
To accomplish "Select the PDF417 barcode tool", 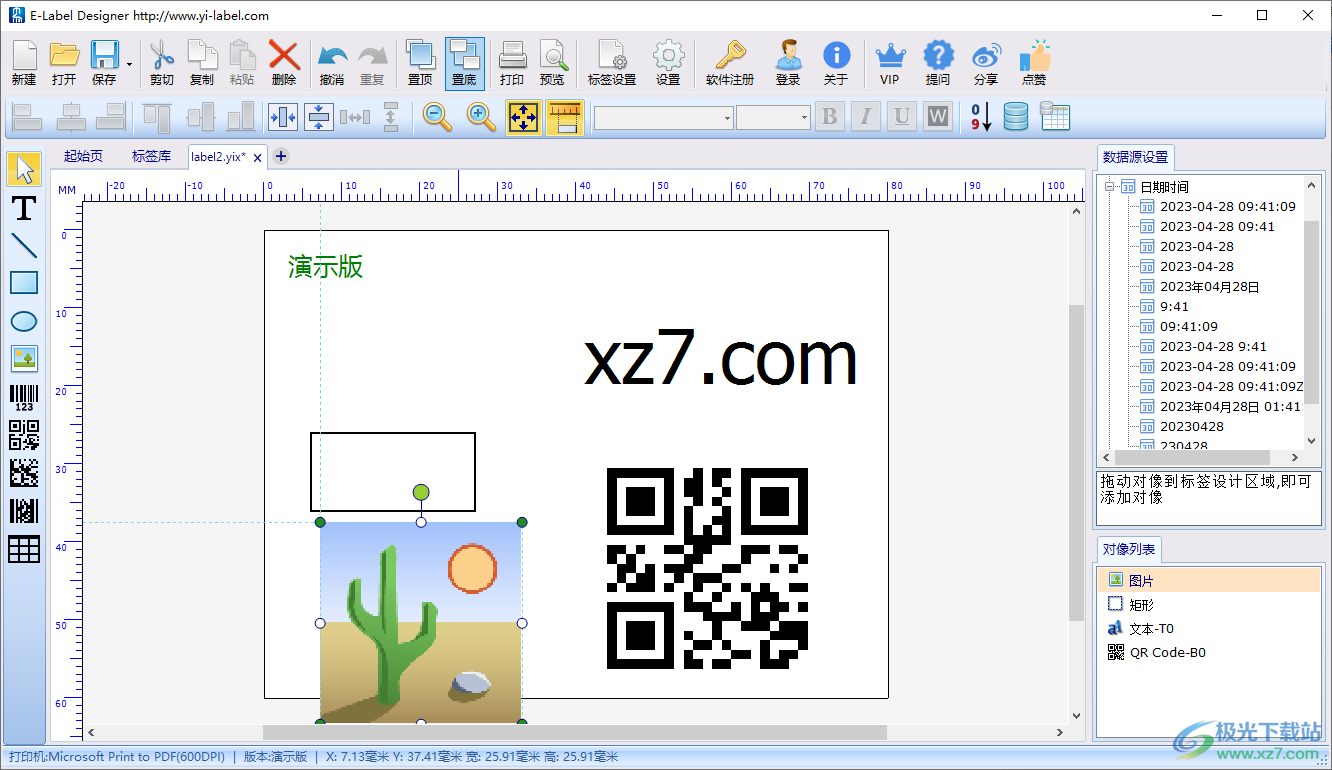I will [24, 511].
